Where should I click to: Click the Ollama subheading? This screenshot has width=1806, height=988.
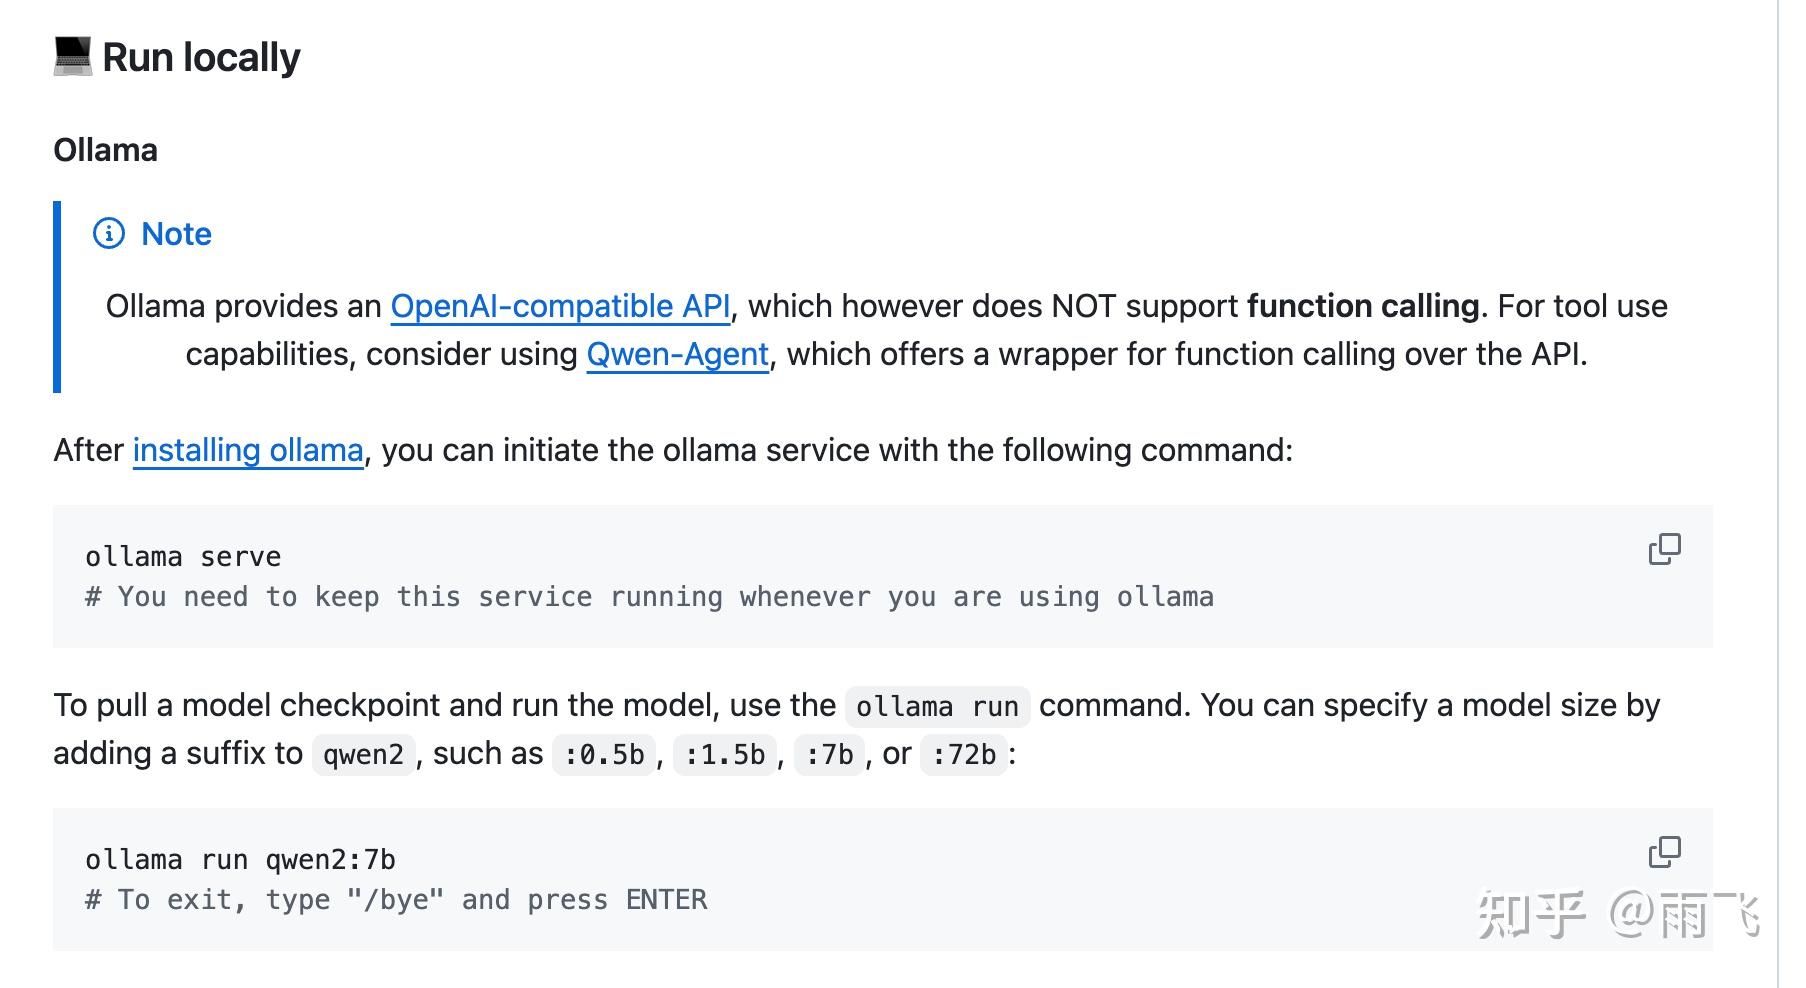(x=105, y=150)
